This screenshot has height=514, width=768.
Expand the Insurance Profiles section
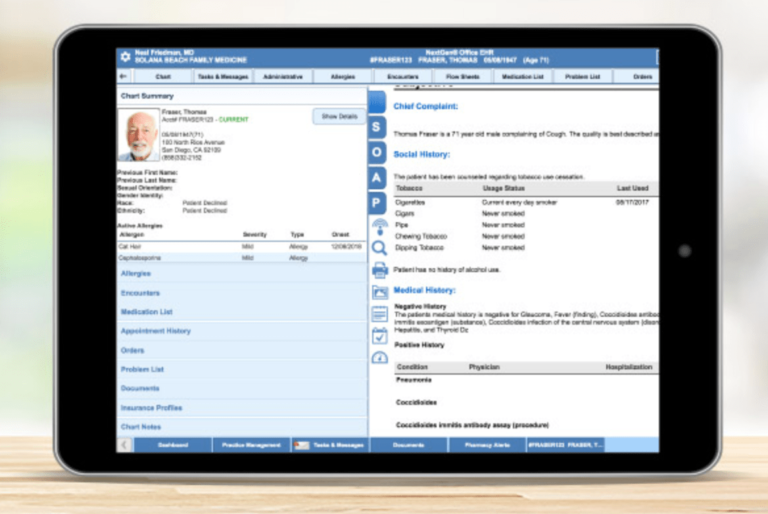point(242,408)
